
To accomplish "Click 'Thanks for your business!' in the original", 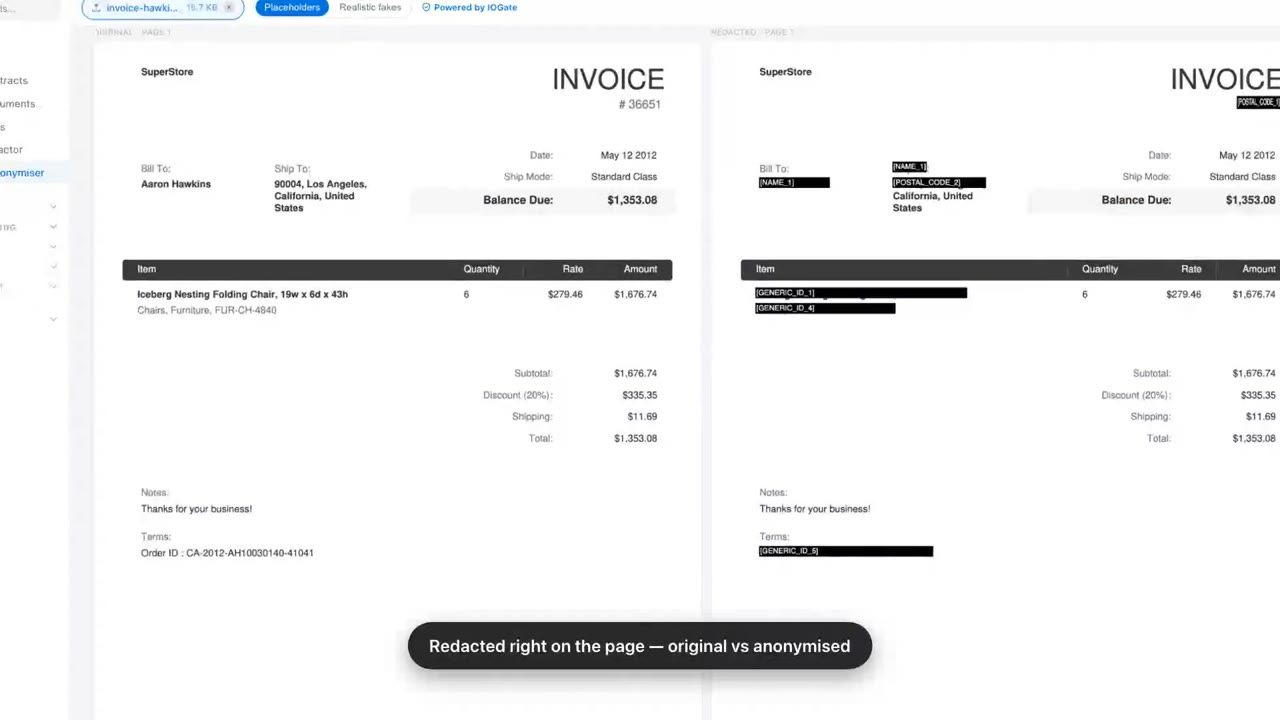I will [196, 509].
